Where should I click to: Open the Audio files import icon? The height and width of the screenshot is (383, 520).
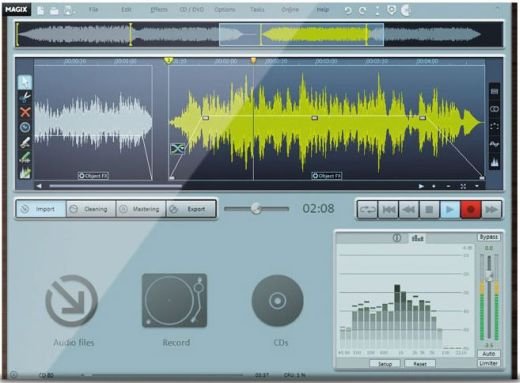72,300
